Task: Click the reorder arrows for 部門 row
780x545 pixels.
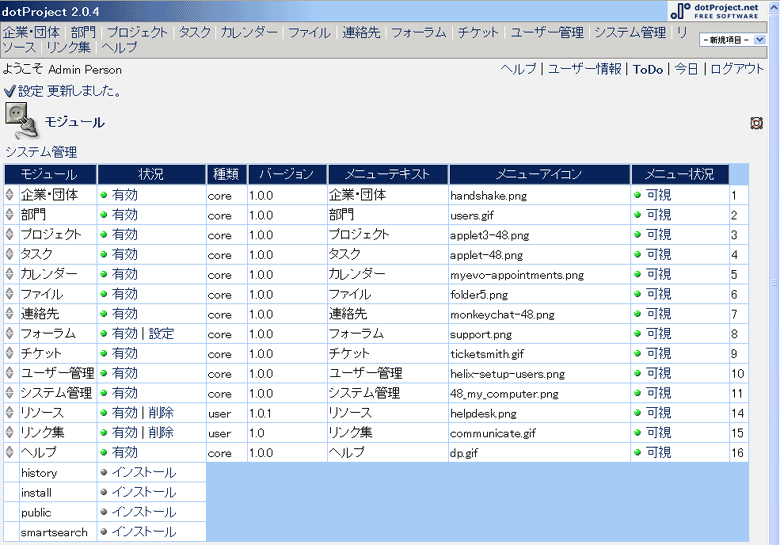Action: pos(9,215)
